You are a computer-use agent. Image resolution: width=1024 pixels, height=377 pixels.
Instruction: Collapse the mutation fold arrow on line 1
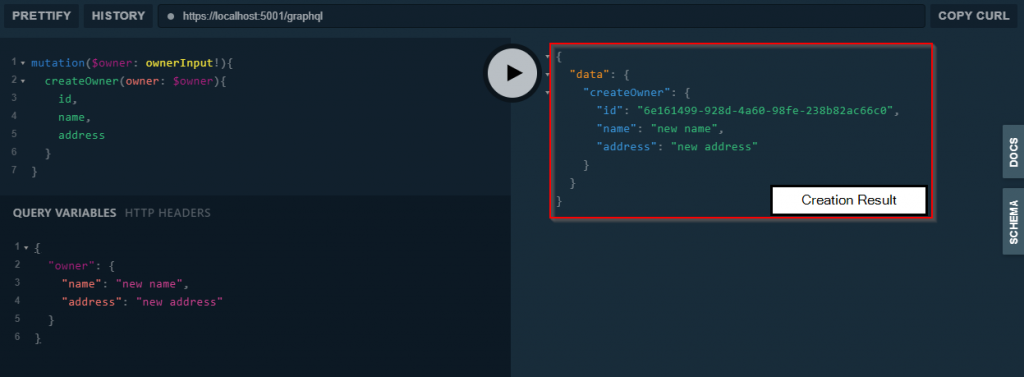(23, 63)
